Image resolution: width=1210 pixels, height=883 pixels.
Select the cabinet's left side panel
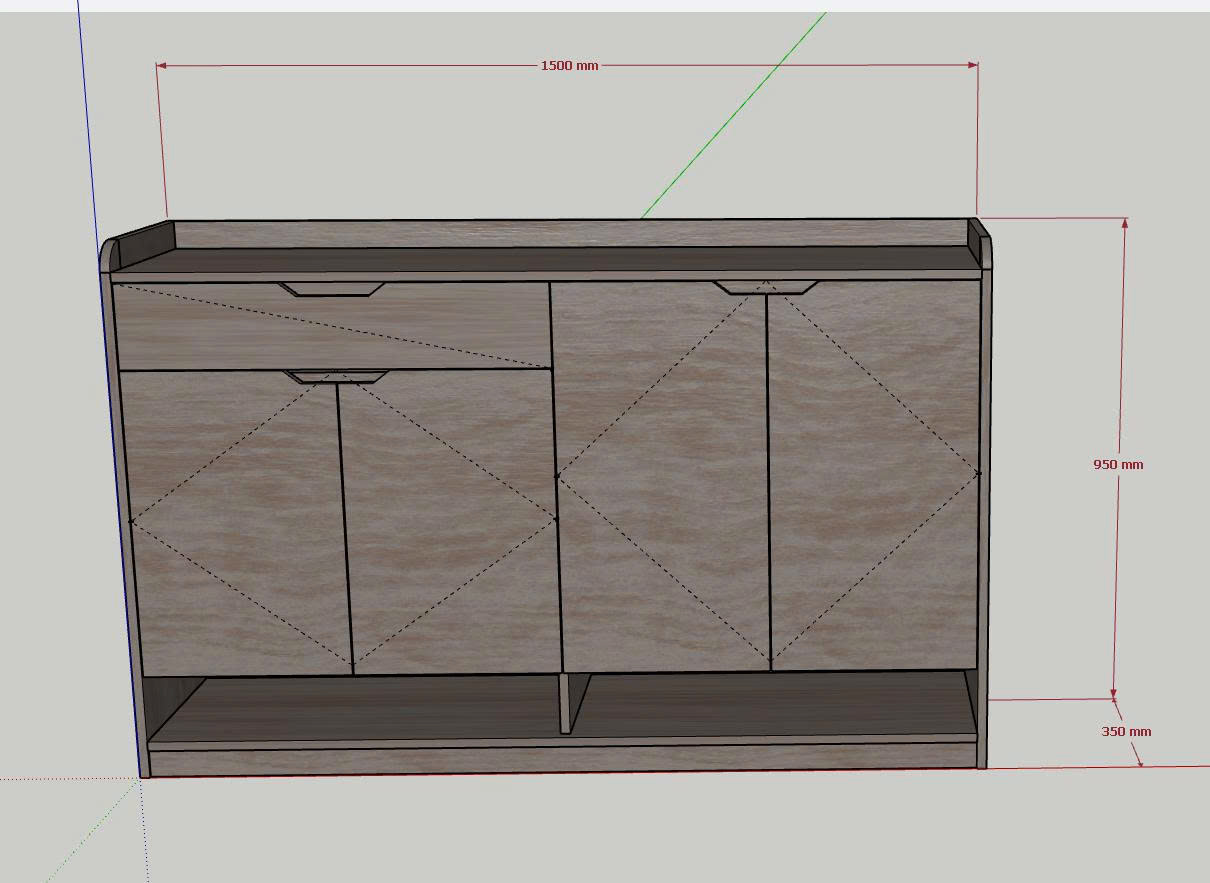(124, 520)
